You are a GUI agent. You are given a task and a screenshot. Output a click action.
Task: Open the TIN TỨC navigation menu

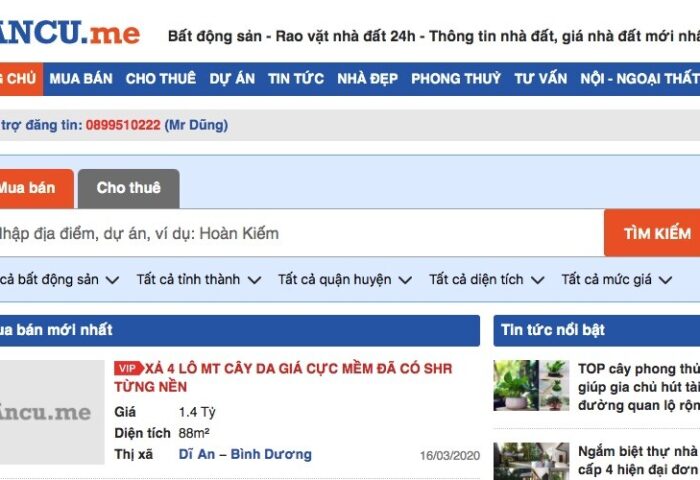click(295, 78)
